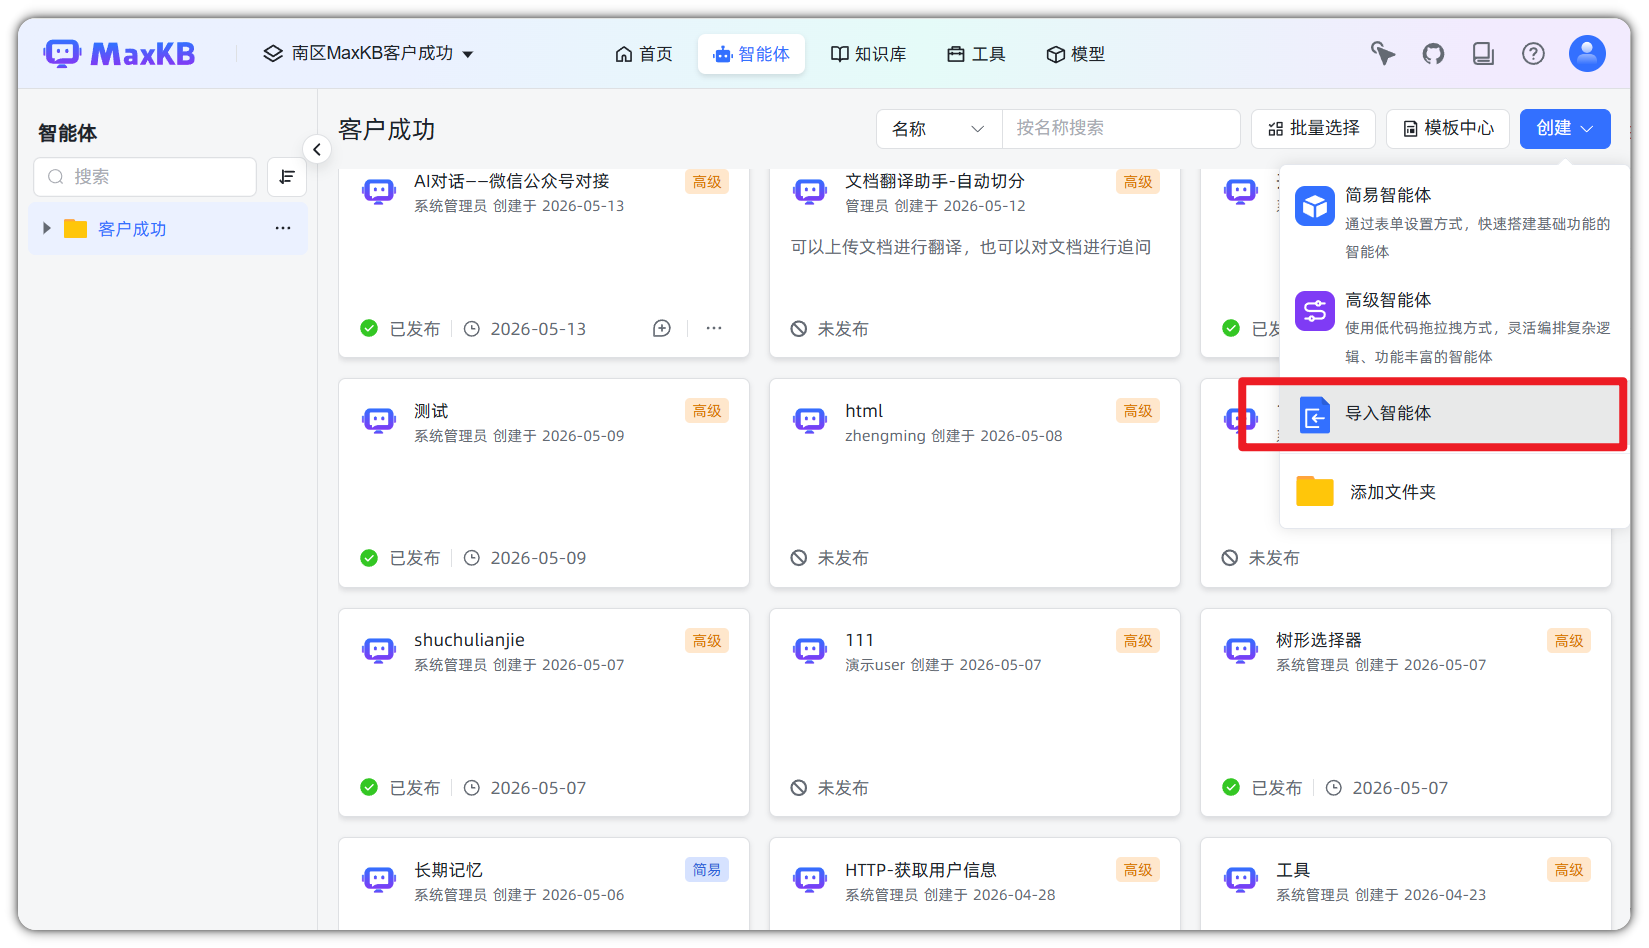The width and height of the screenshot is (1649, 948).
Task: Collapse the sidebar with the chevron button
Action: [x=317, y=150]
